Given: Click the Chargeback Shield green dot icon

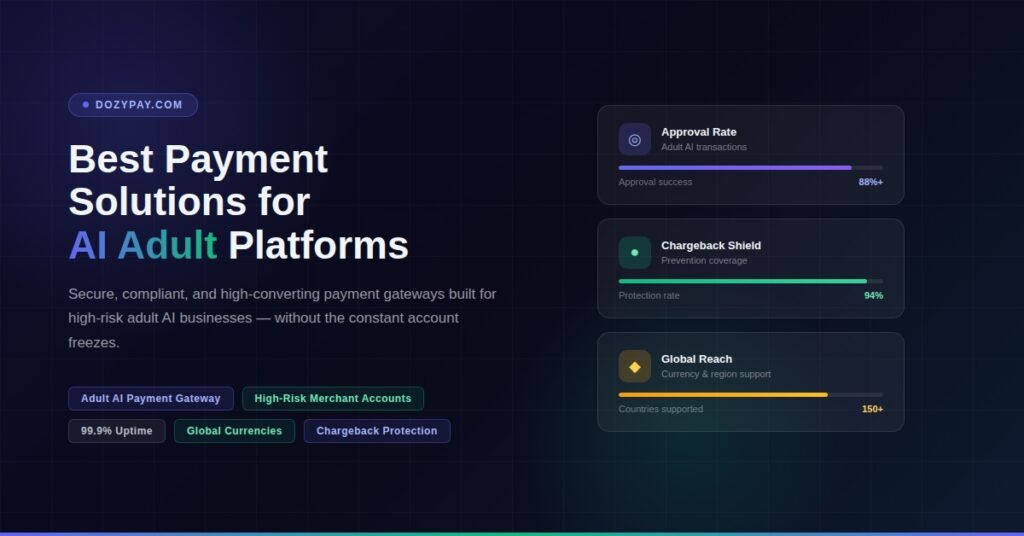Looking at the screenshot, I should pos(634,253).
